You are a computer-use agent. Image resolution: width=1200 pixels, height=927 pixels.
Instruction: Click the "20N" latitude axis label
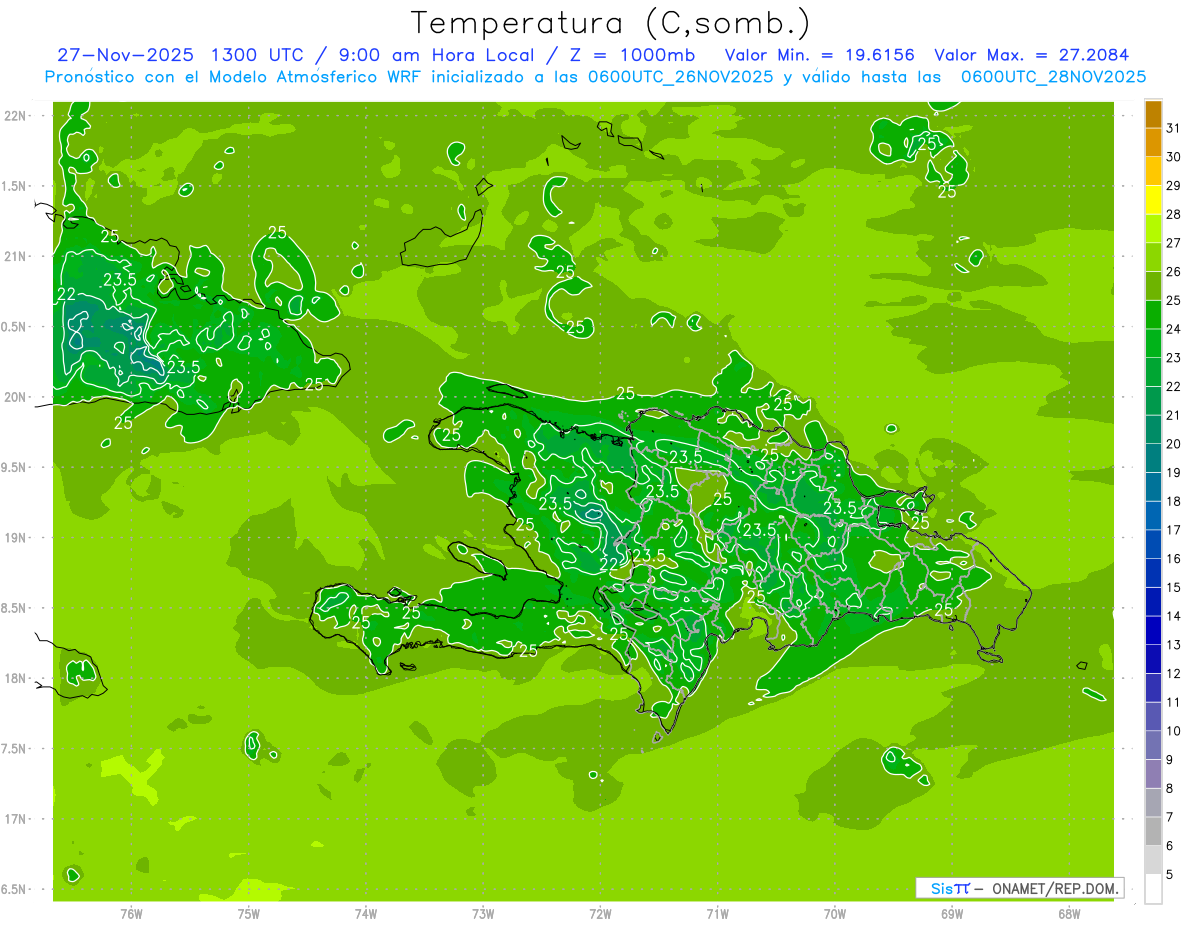point(16,397)
